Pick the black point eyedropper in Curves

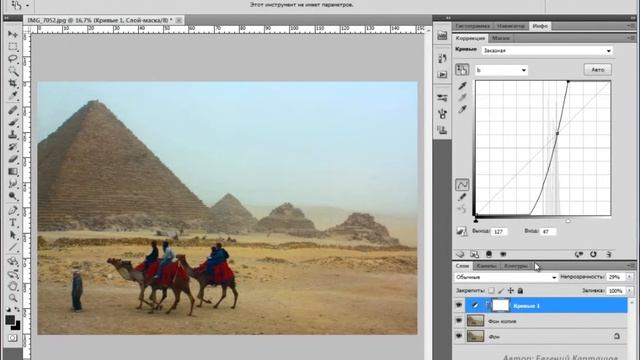(x=462, y=86)
